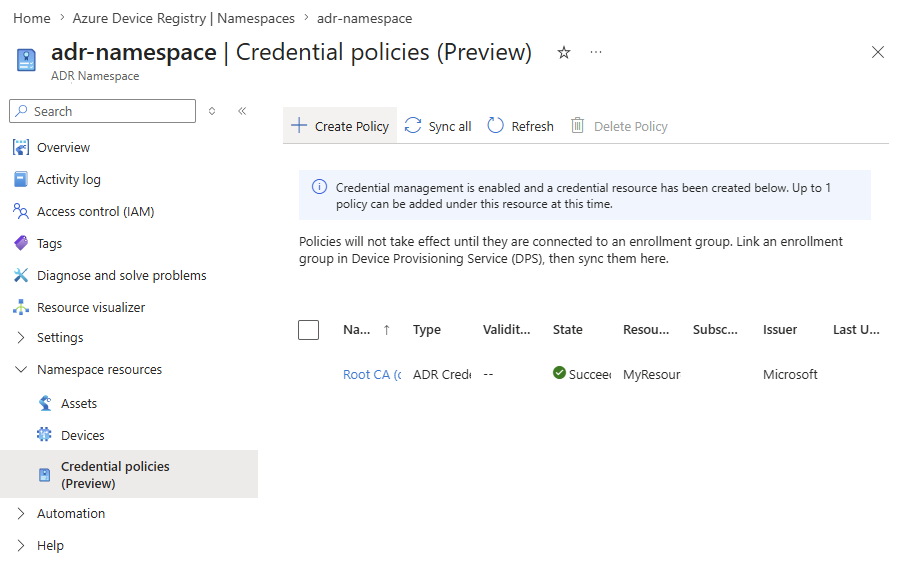The image size is (900, 568).
Task: Open the Root CA policy link
Action: point(372,375)
